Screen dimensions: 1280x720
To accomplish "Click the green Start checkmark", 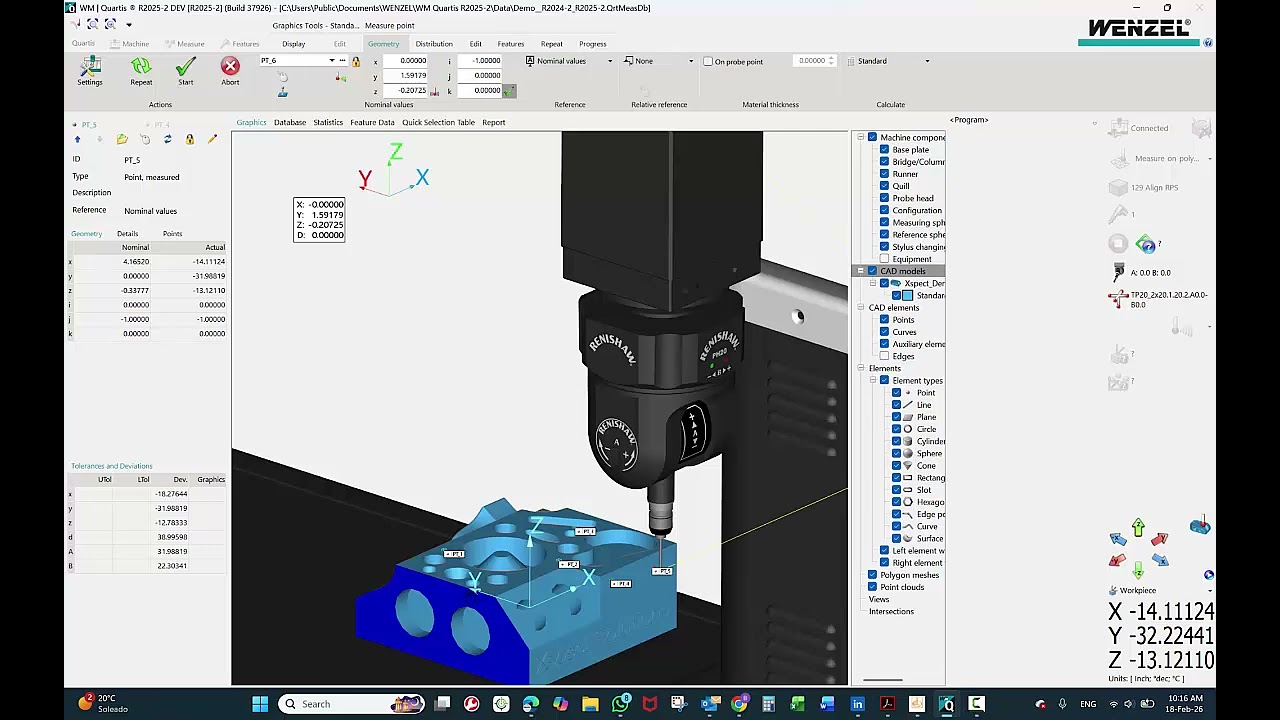I will pos(185,67).
